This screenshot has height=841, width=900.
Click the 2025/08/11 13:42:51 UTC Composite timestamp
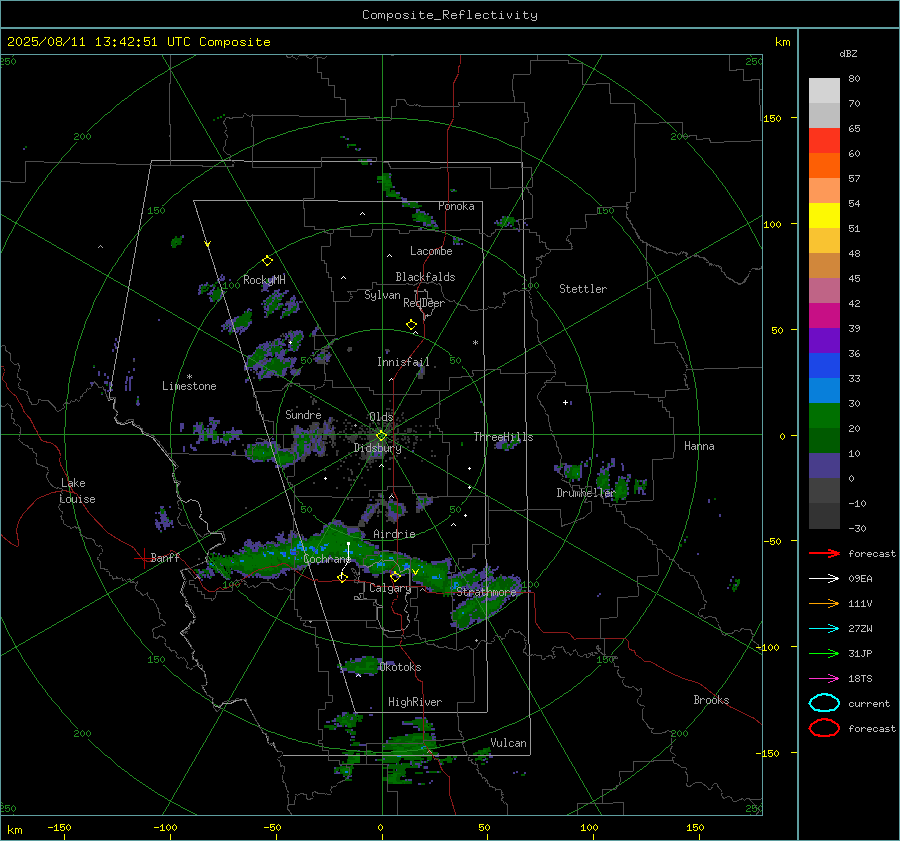(x=138, y=42)
